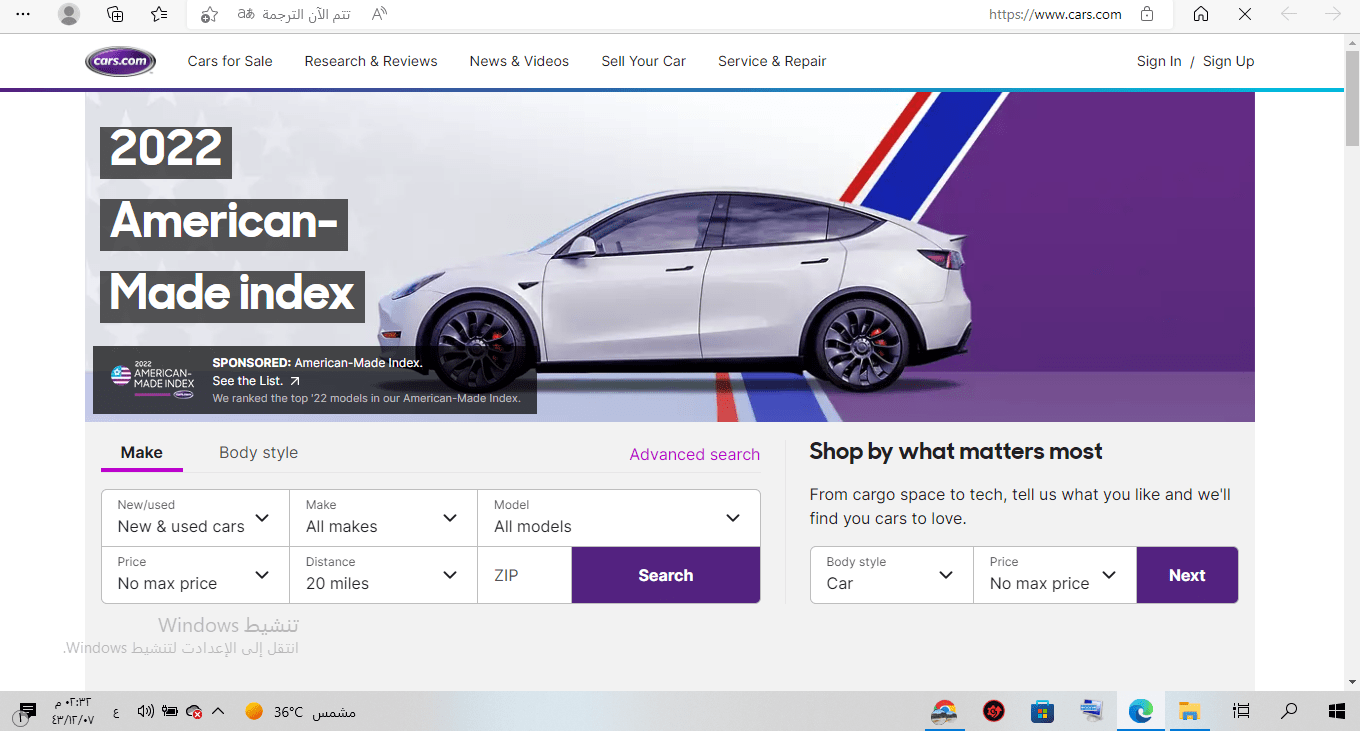The width and height of the screenshot is (1360, 731).
Task: Click into the ZIP input field
Action: 524,575
